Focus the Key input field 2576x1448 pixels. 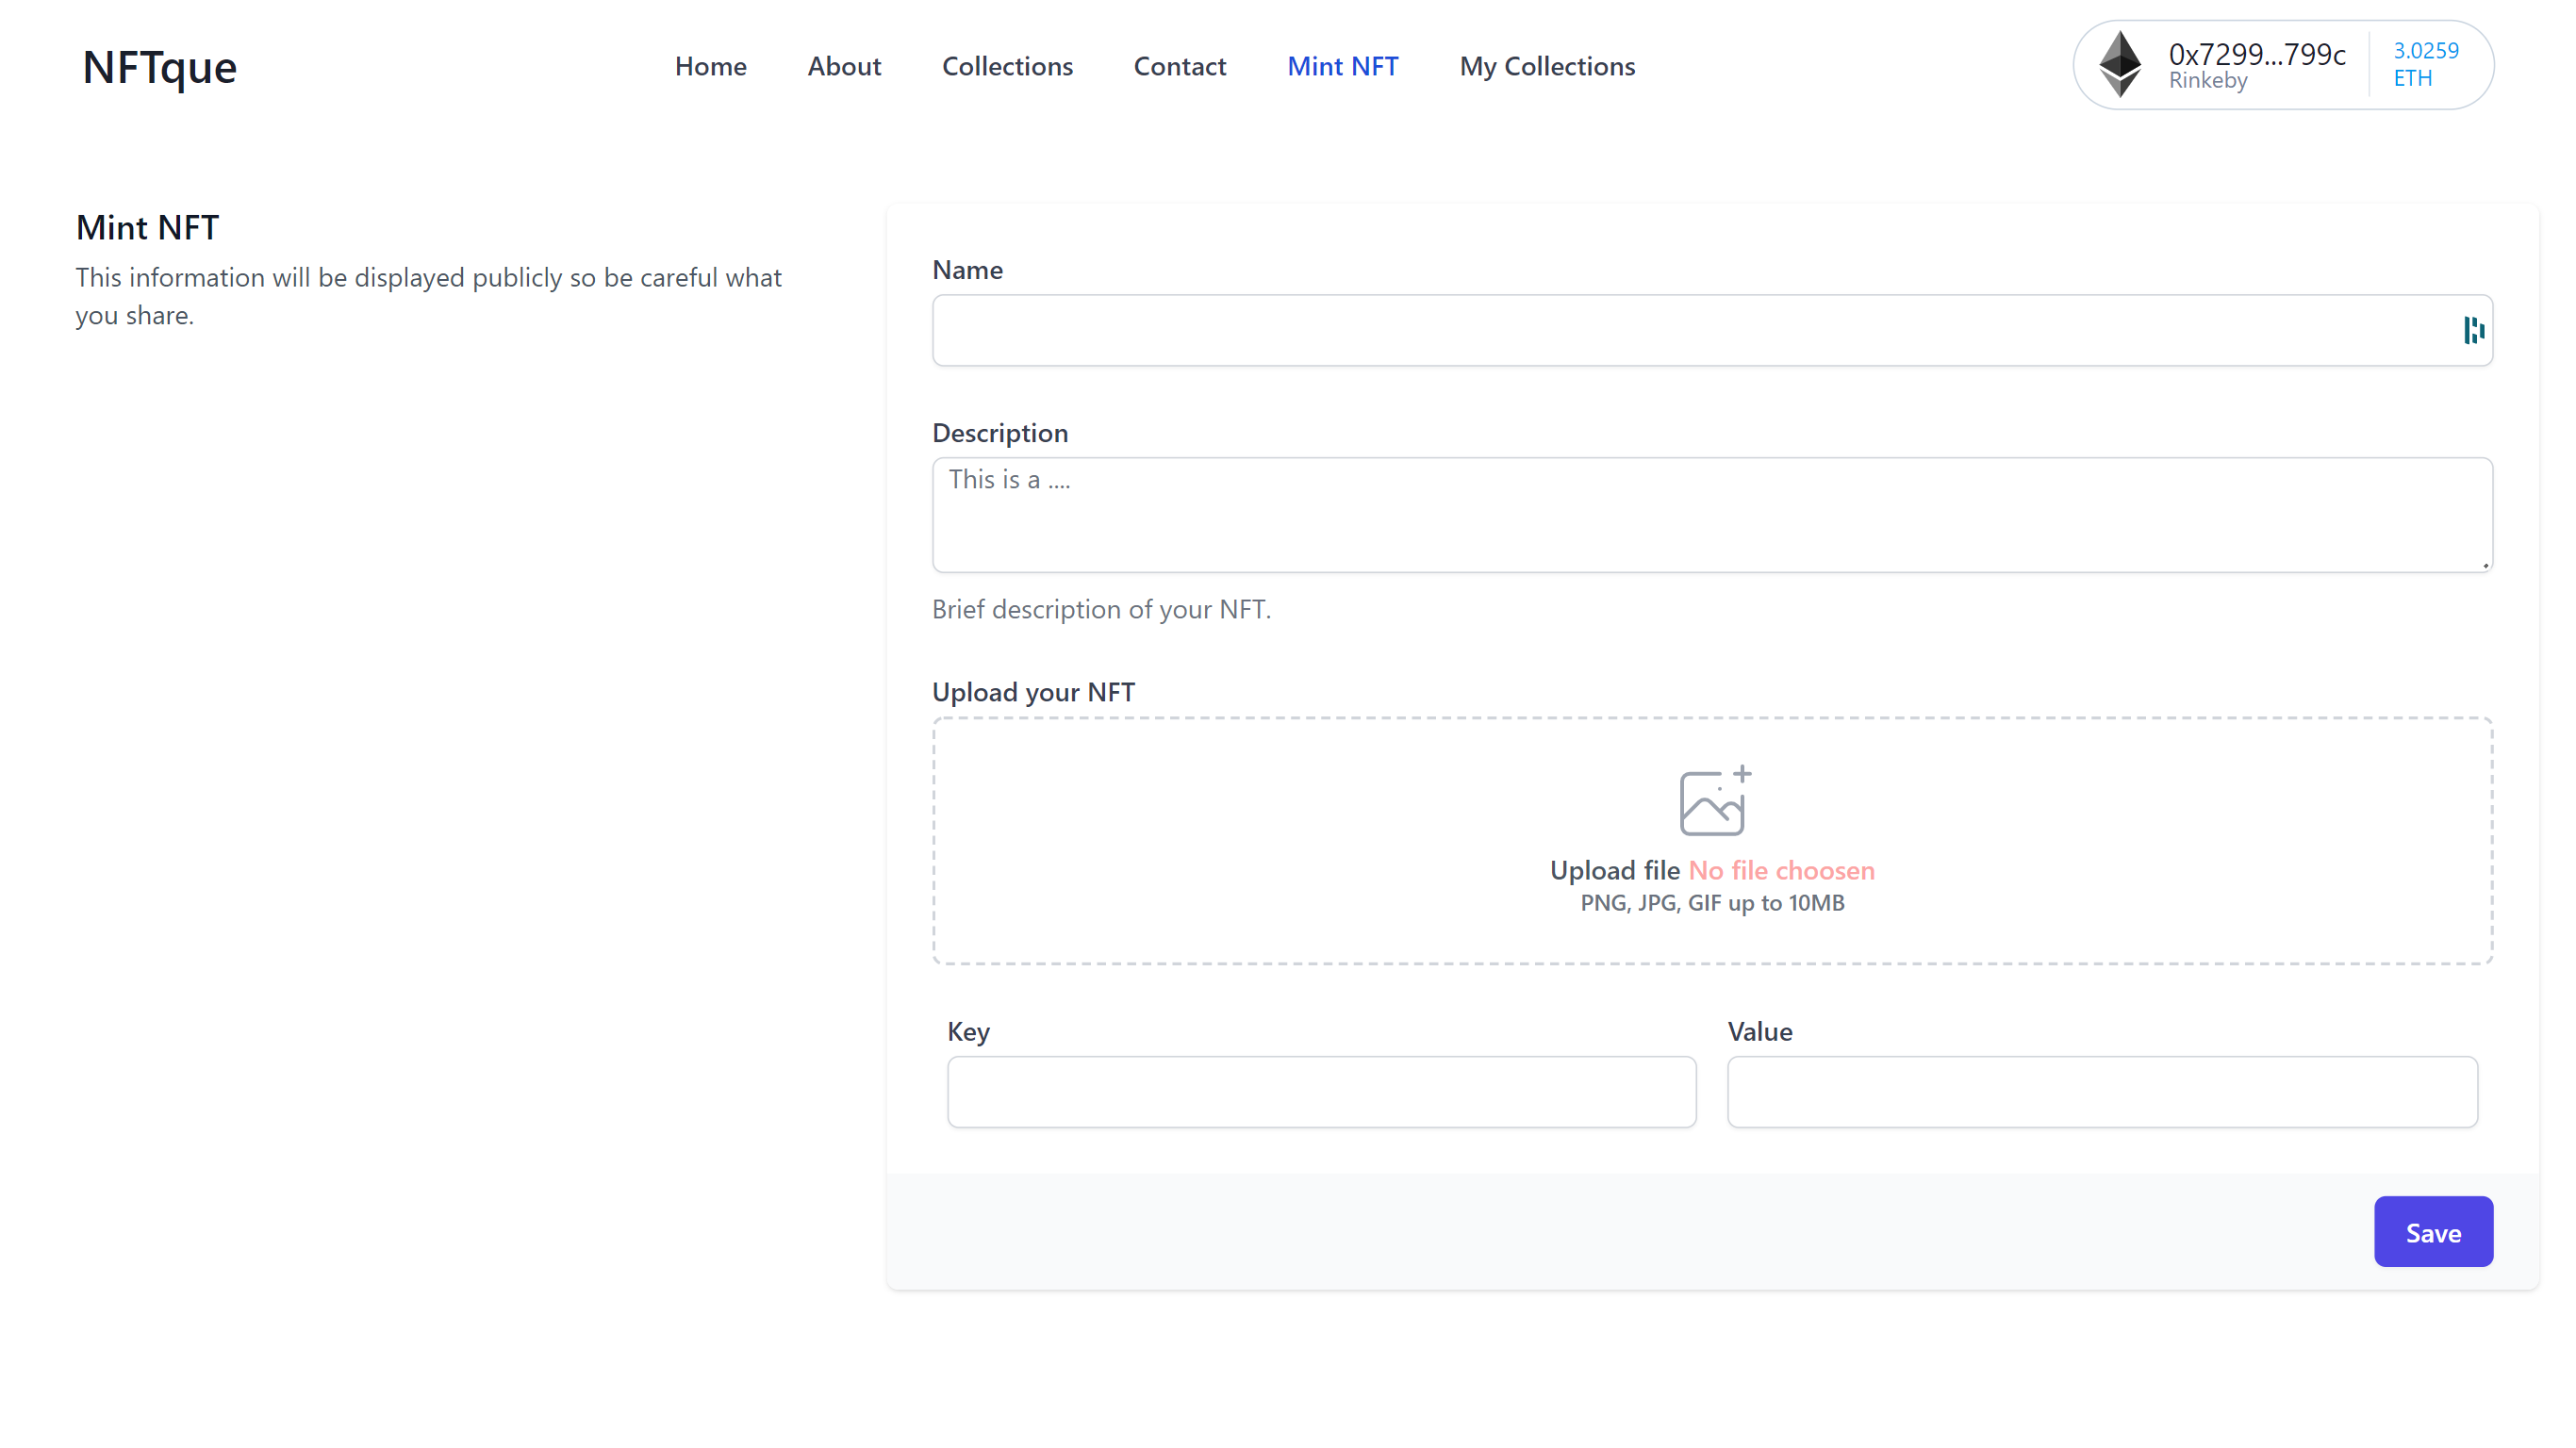pyautogui.click(x=1321, y=1092)
